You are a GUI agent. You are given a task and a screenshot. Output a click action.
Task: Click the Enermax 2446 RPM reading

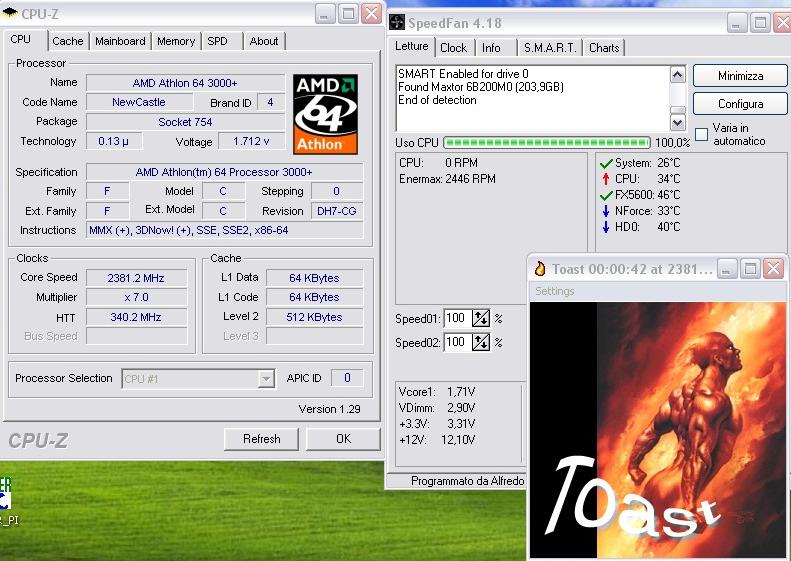coord(447,179)
